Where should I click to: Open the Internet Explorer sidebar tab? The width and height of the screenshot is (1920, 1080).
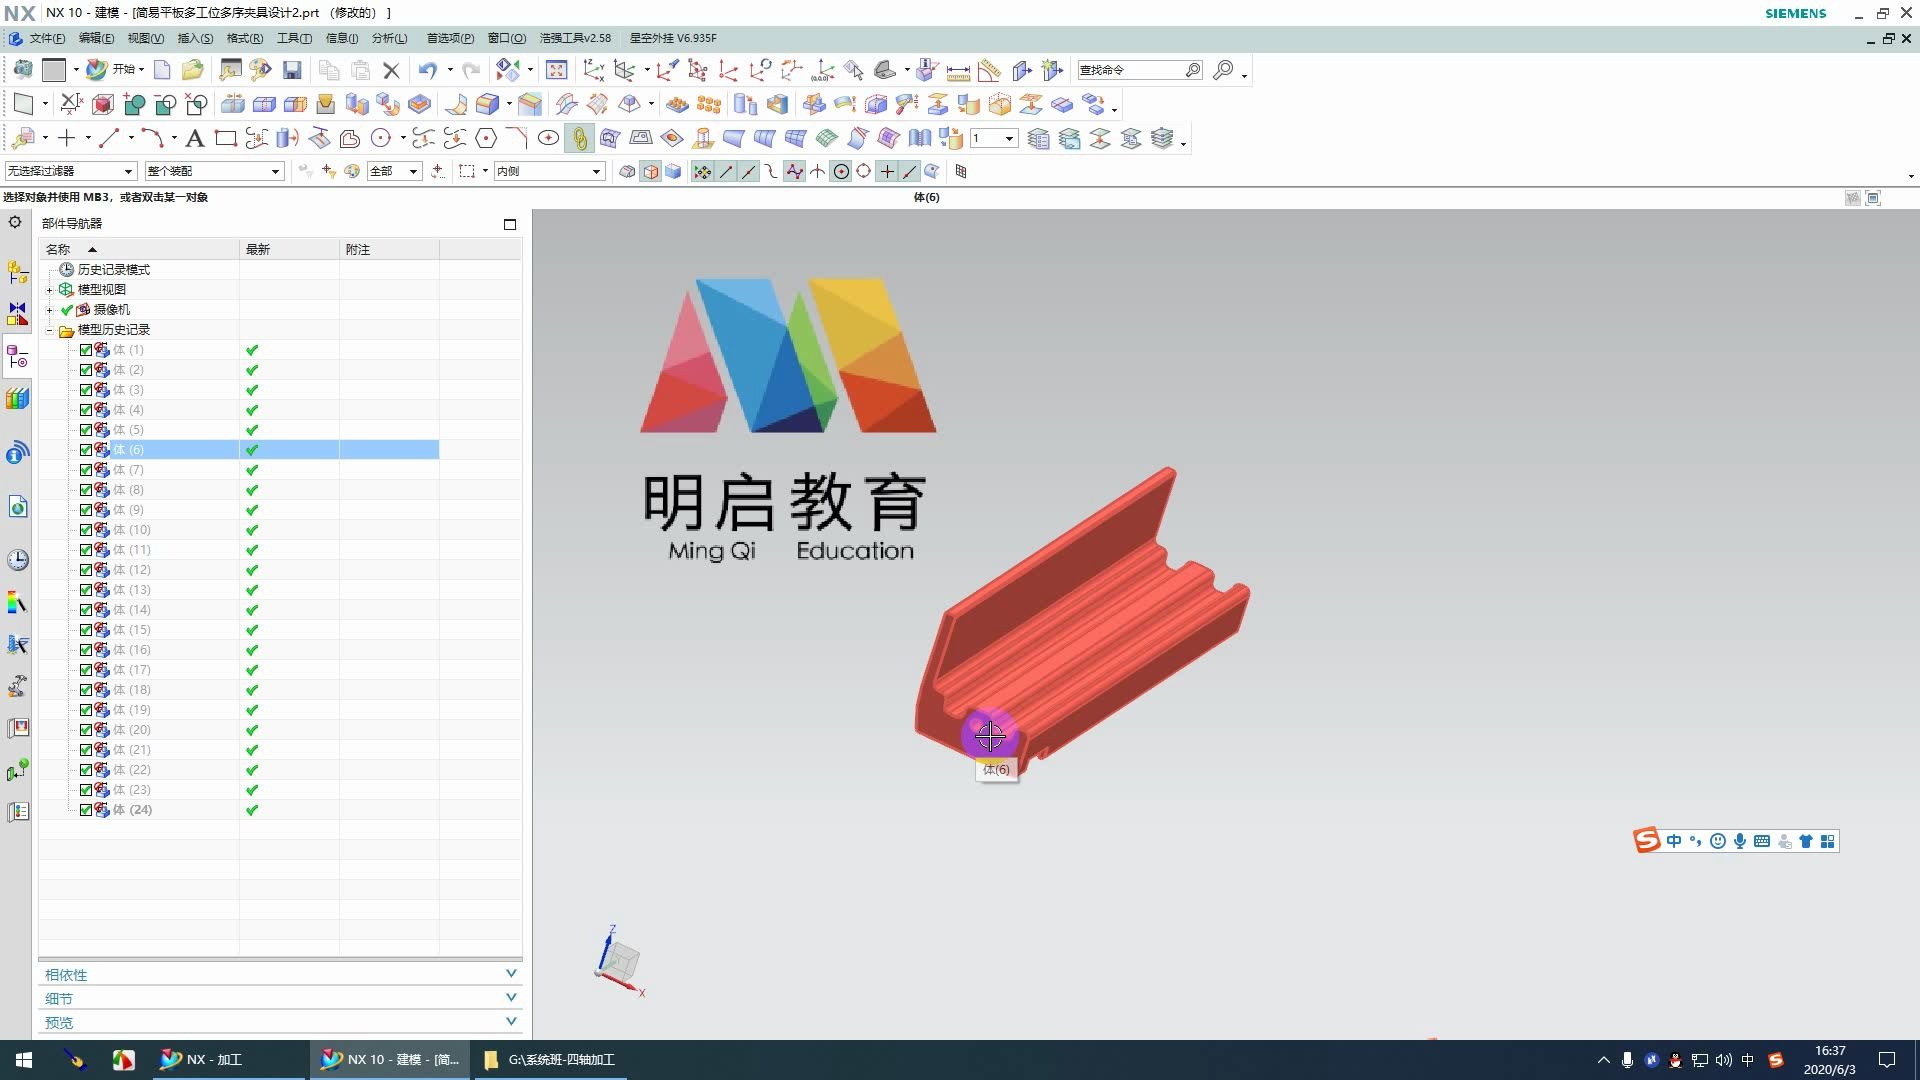(17, 507)
